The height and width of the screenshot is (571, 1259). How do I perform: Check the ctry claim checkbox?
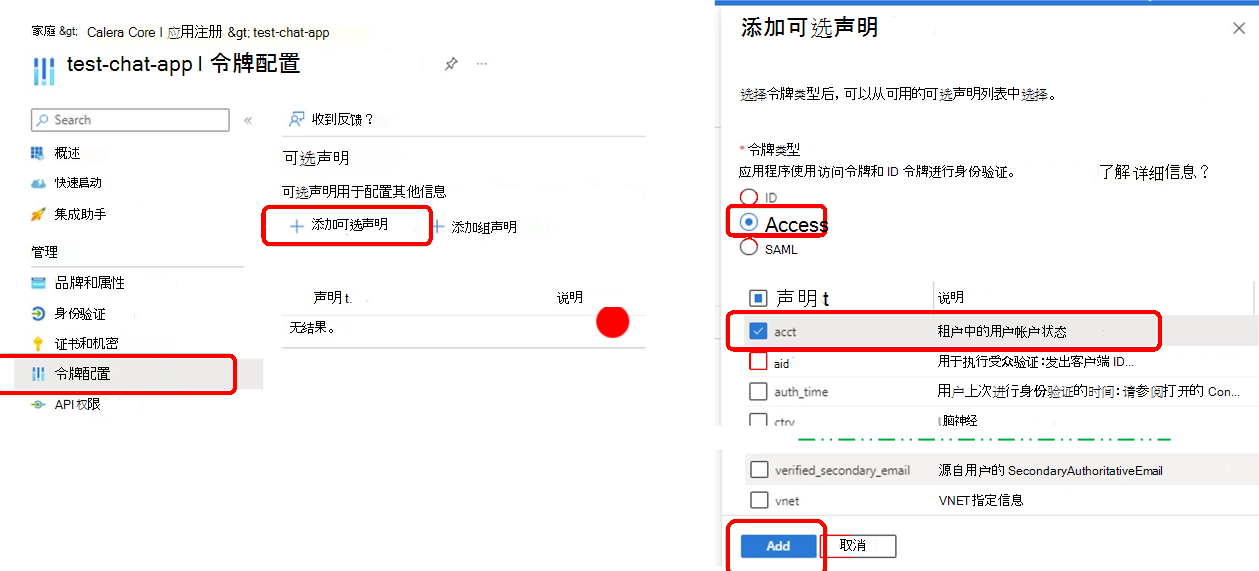click(x=758, y=421)
